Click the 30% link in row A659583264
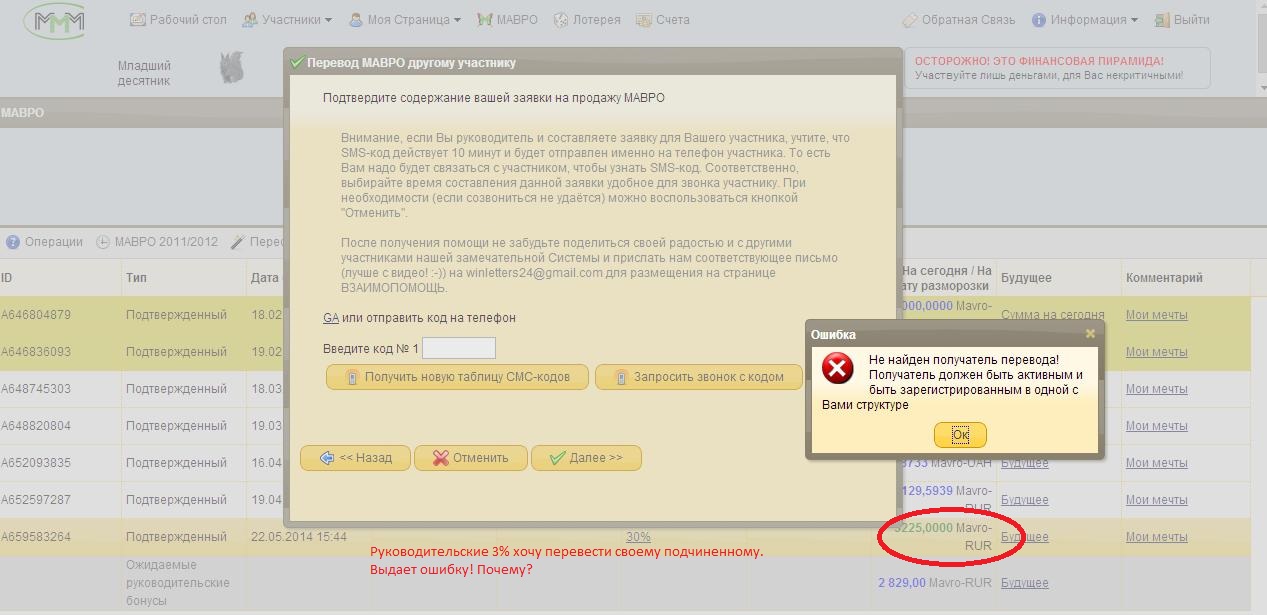The height and width of the screenshot is (615, 1267). click(638, 537)
